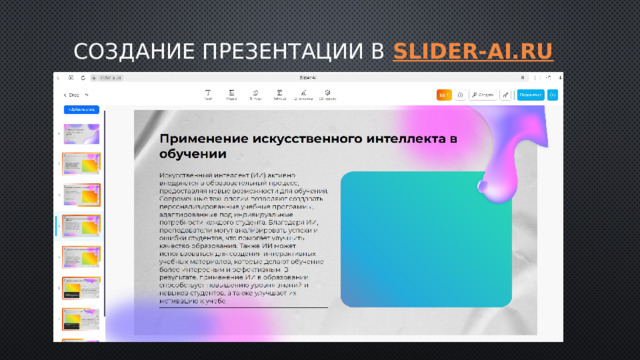
Task: Select the Text tool in the editor toolbar
Action: coord(208,95)
